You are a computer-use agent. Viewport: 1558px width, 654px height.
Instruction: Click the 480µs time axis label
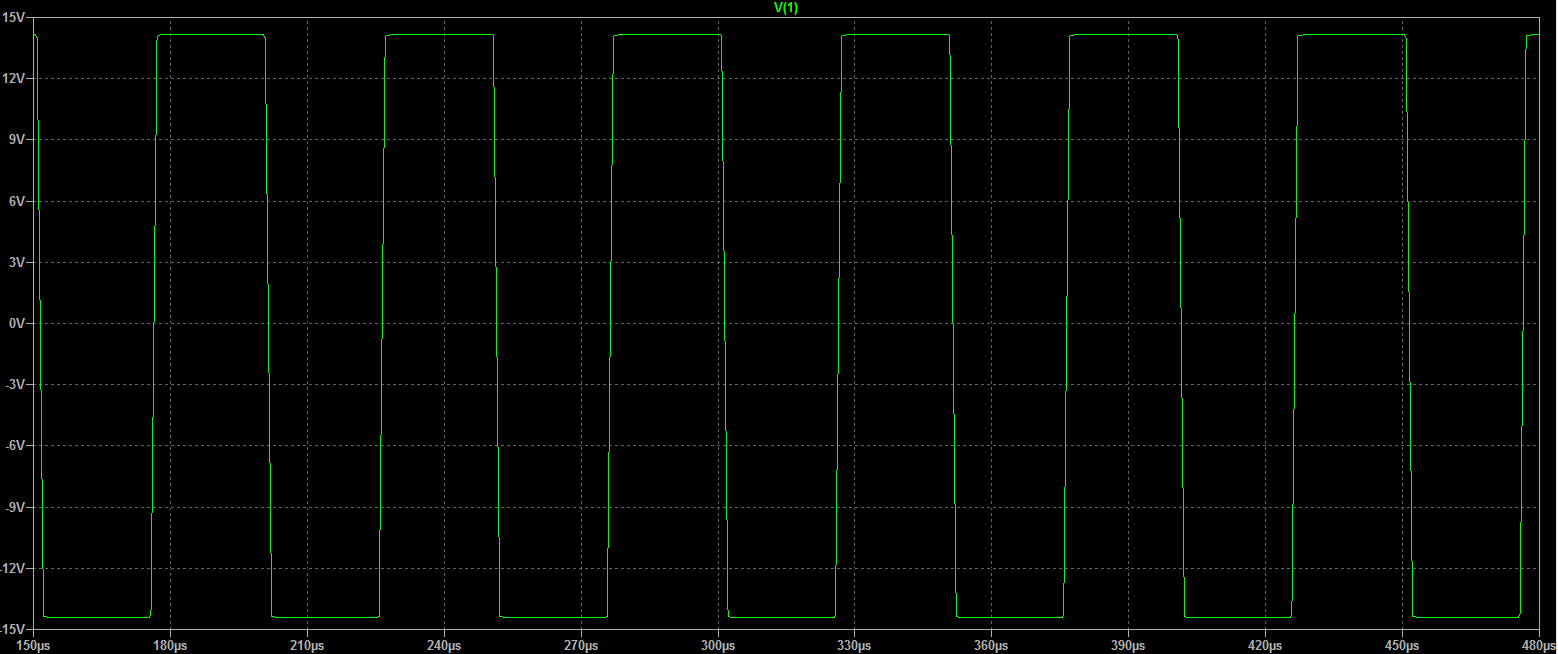point(1536,645)
